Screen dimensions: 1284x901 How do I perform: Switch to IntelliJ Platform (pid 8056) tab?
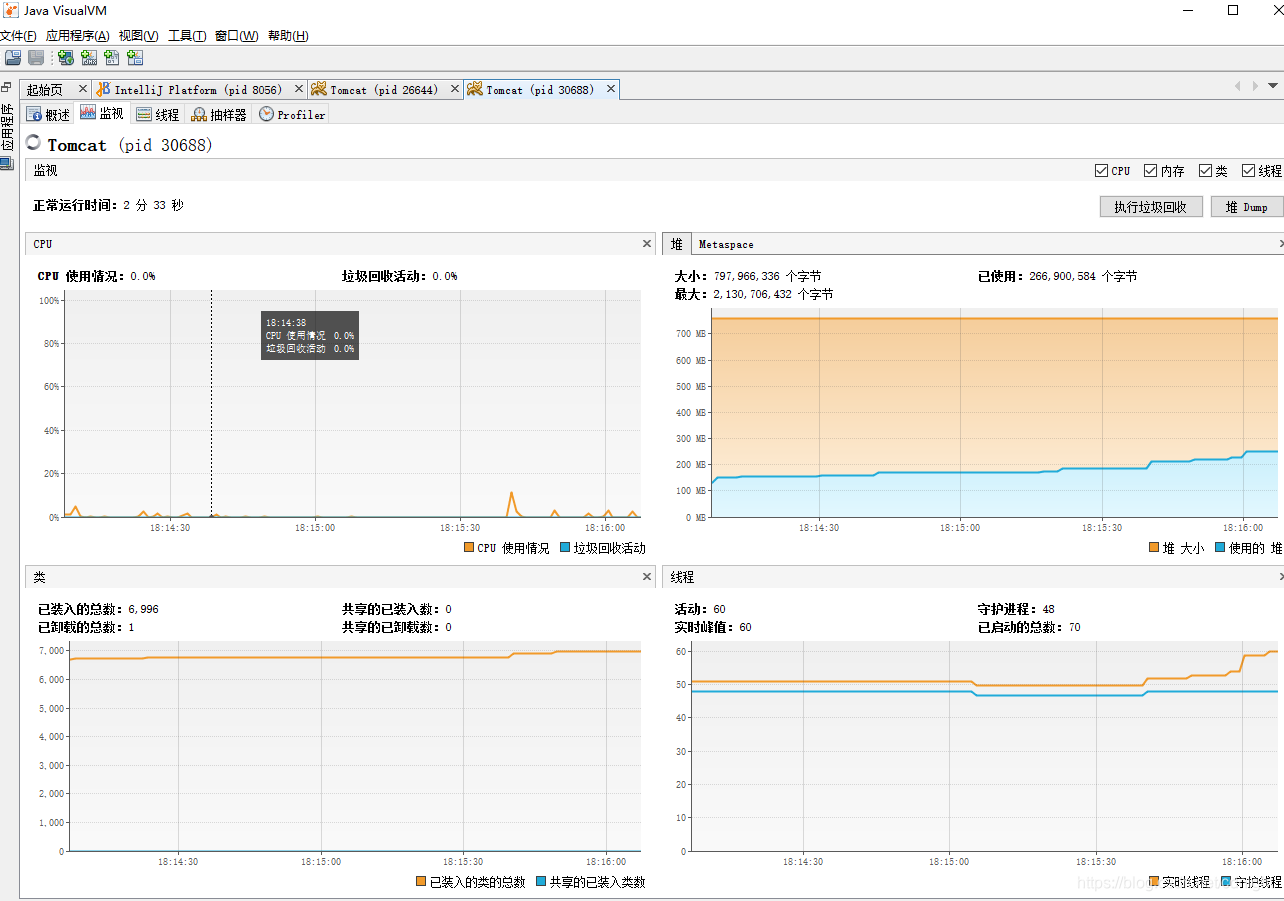pos(198,90)
